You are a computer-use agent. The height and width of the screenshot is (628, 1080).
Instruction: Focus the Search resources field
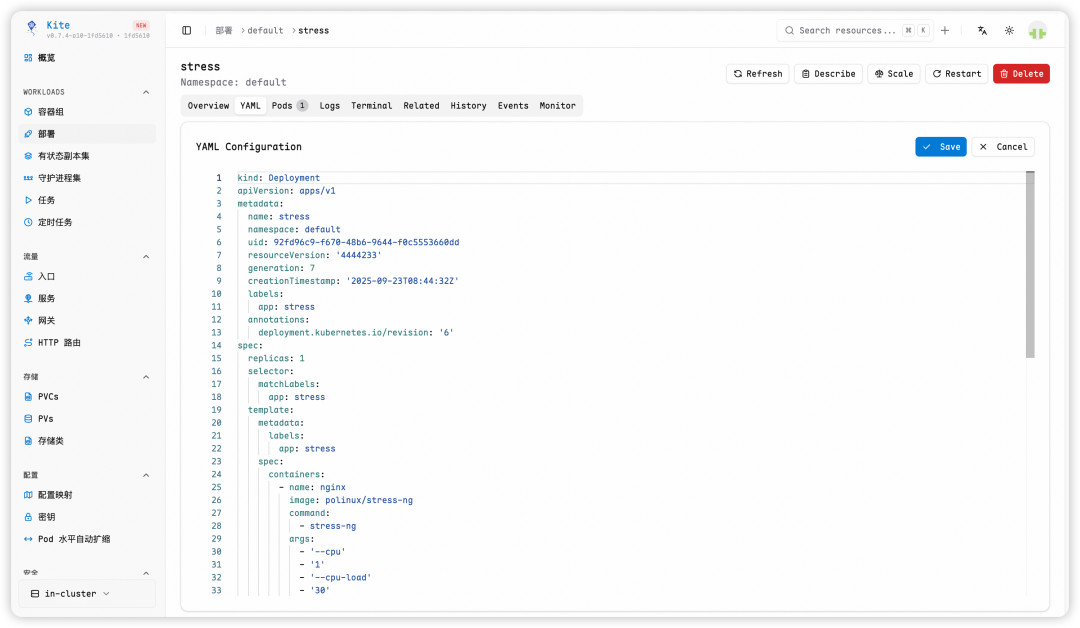(x=846, y=31)
